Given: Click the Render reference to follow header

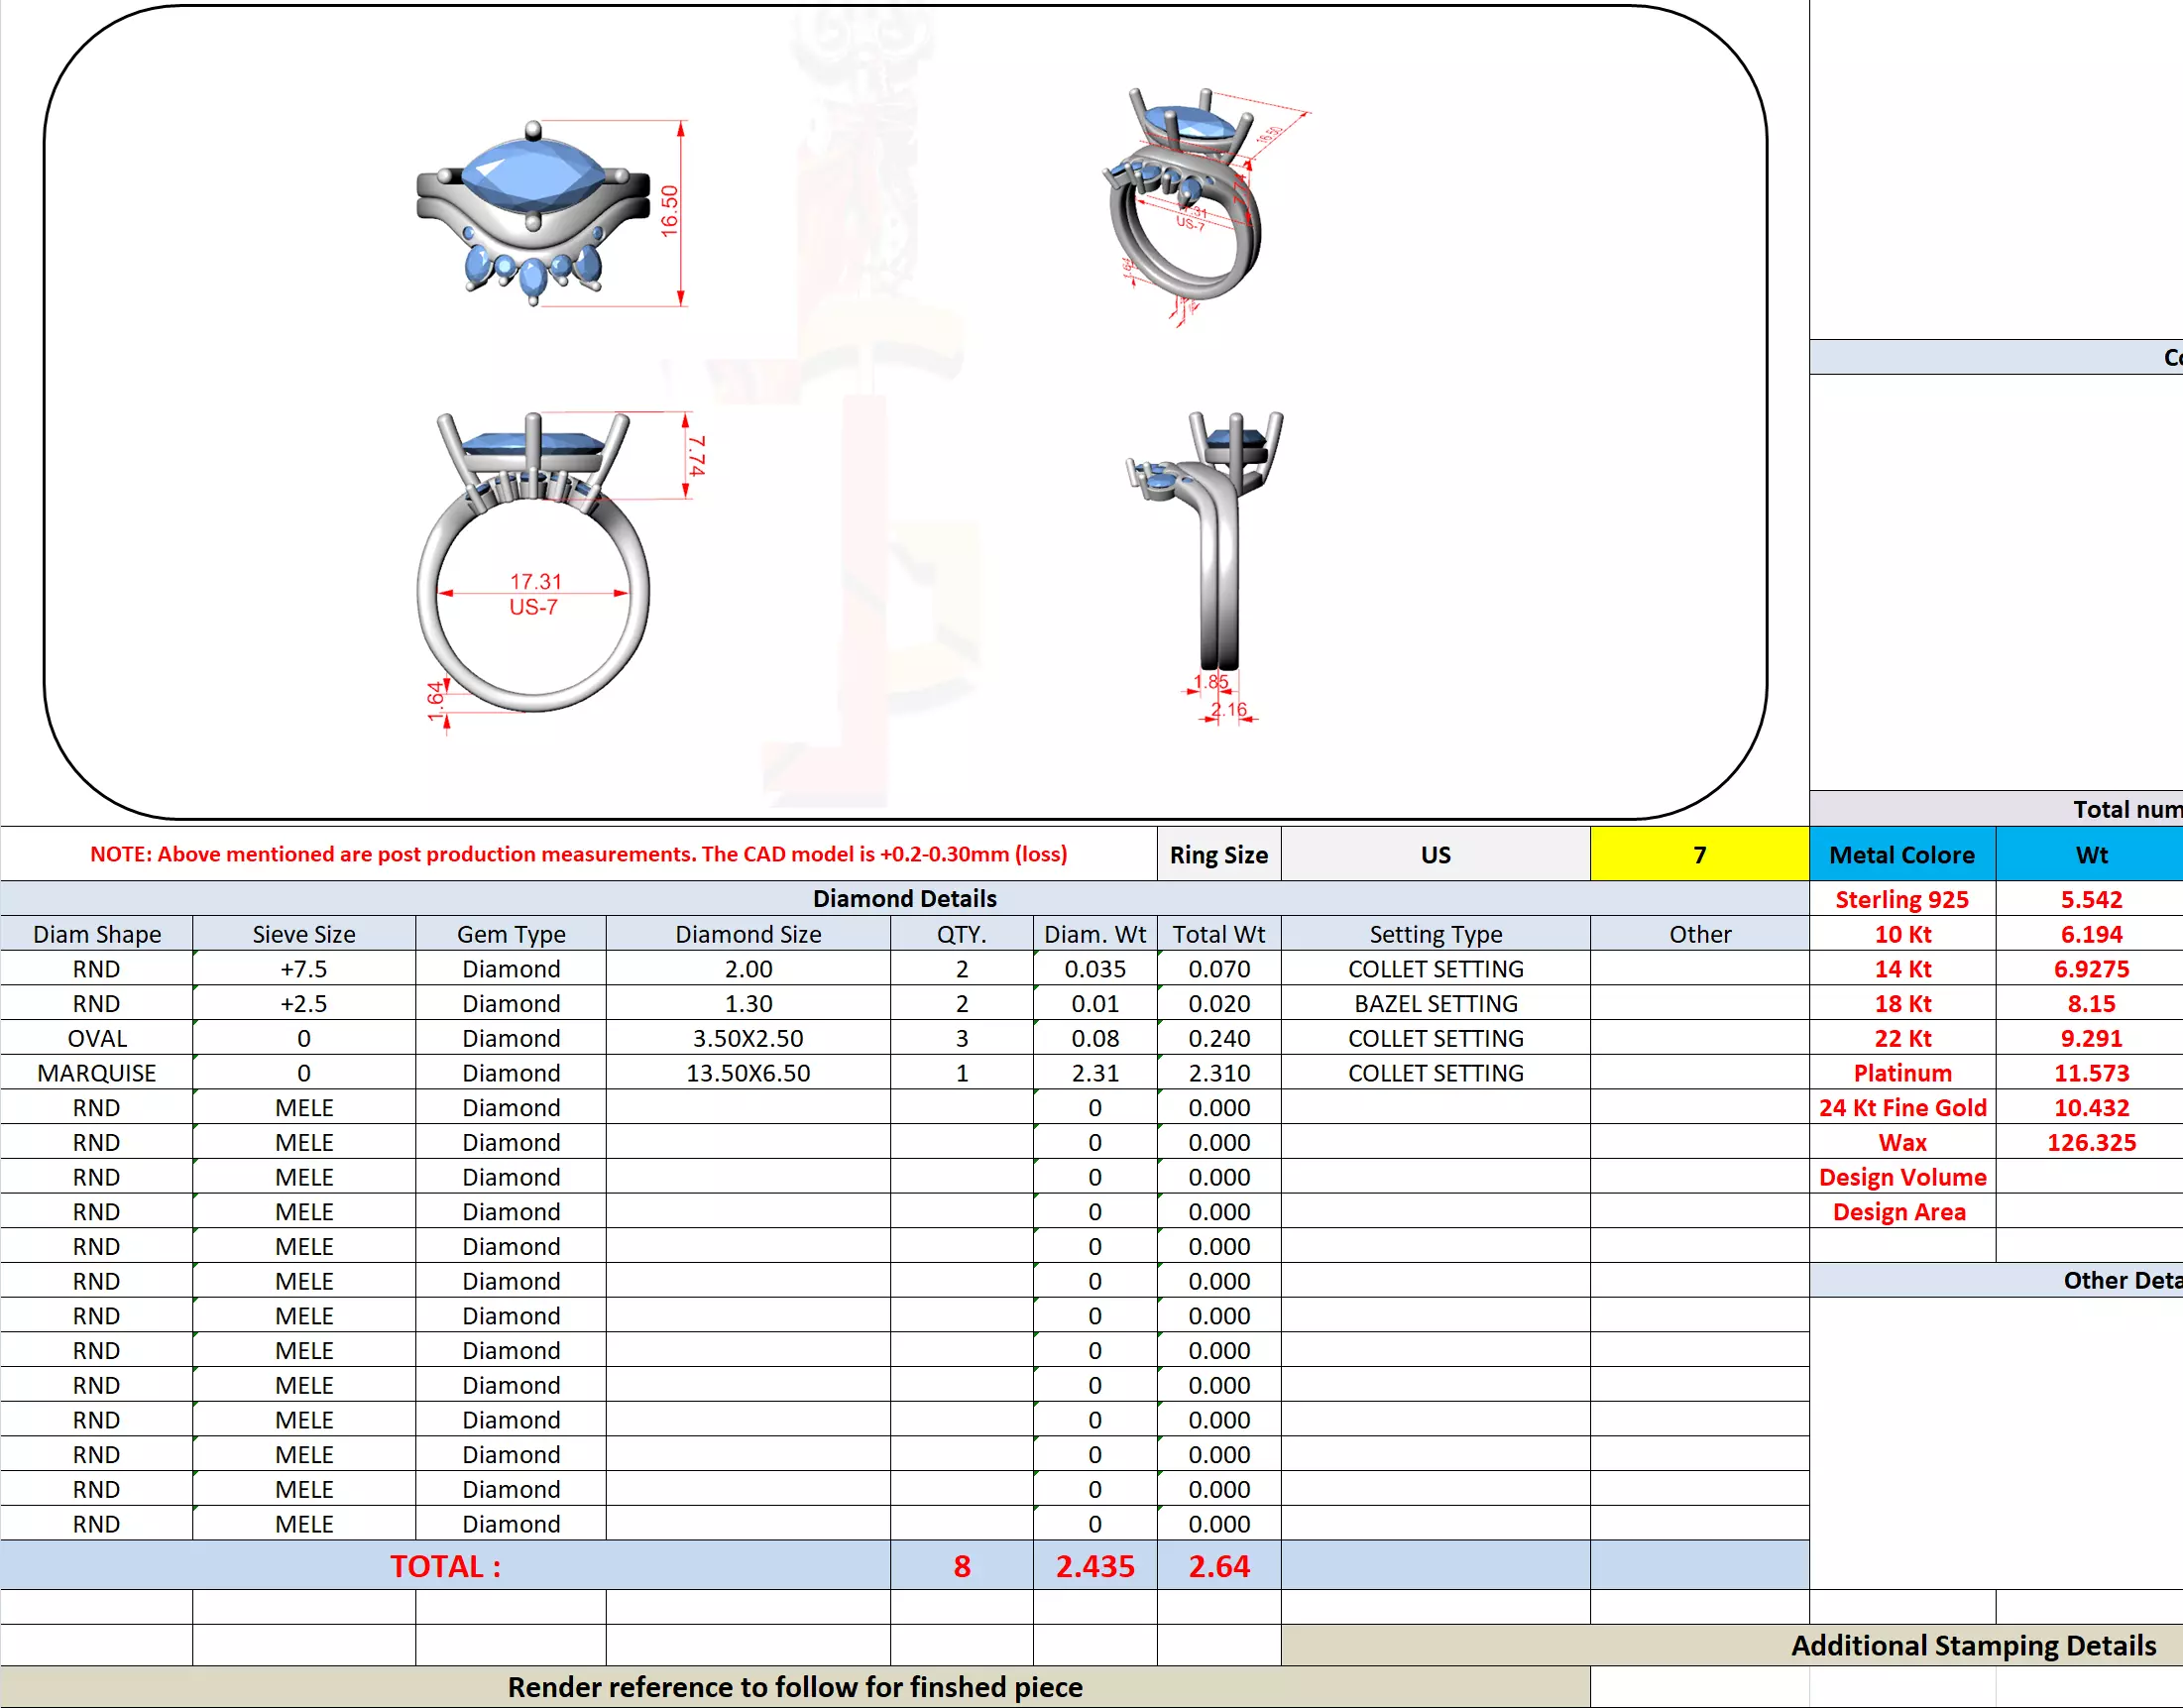Looking at the screenshot, I should point(794,1687).
